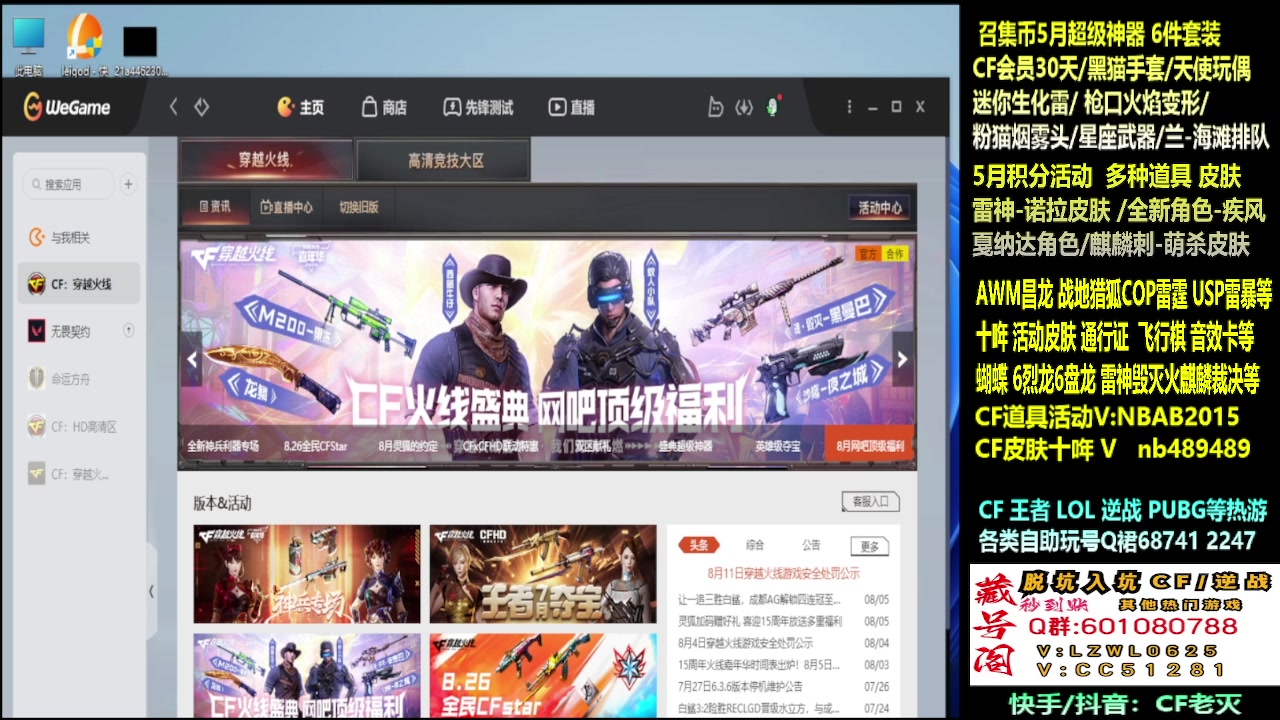Image resolution: width=1280 pixels, height=720 pixels.
Task: Show previous banner with left arrow
Action: point(192,359)
